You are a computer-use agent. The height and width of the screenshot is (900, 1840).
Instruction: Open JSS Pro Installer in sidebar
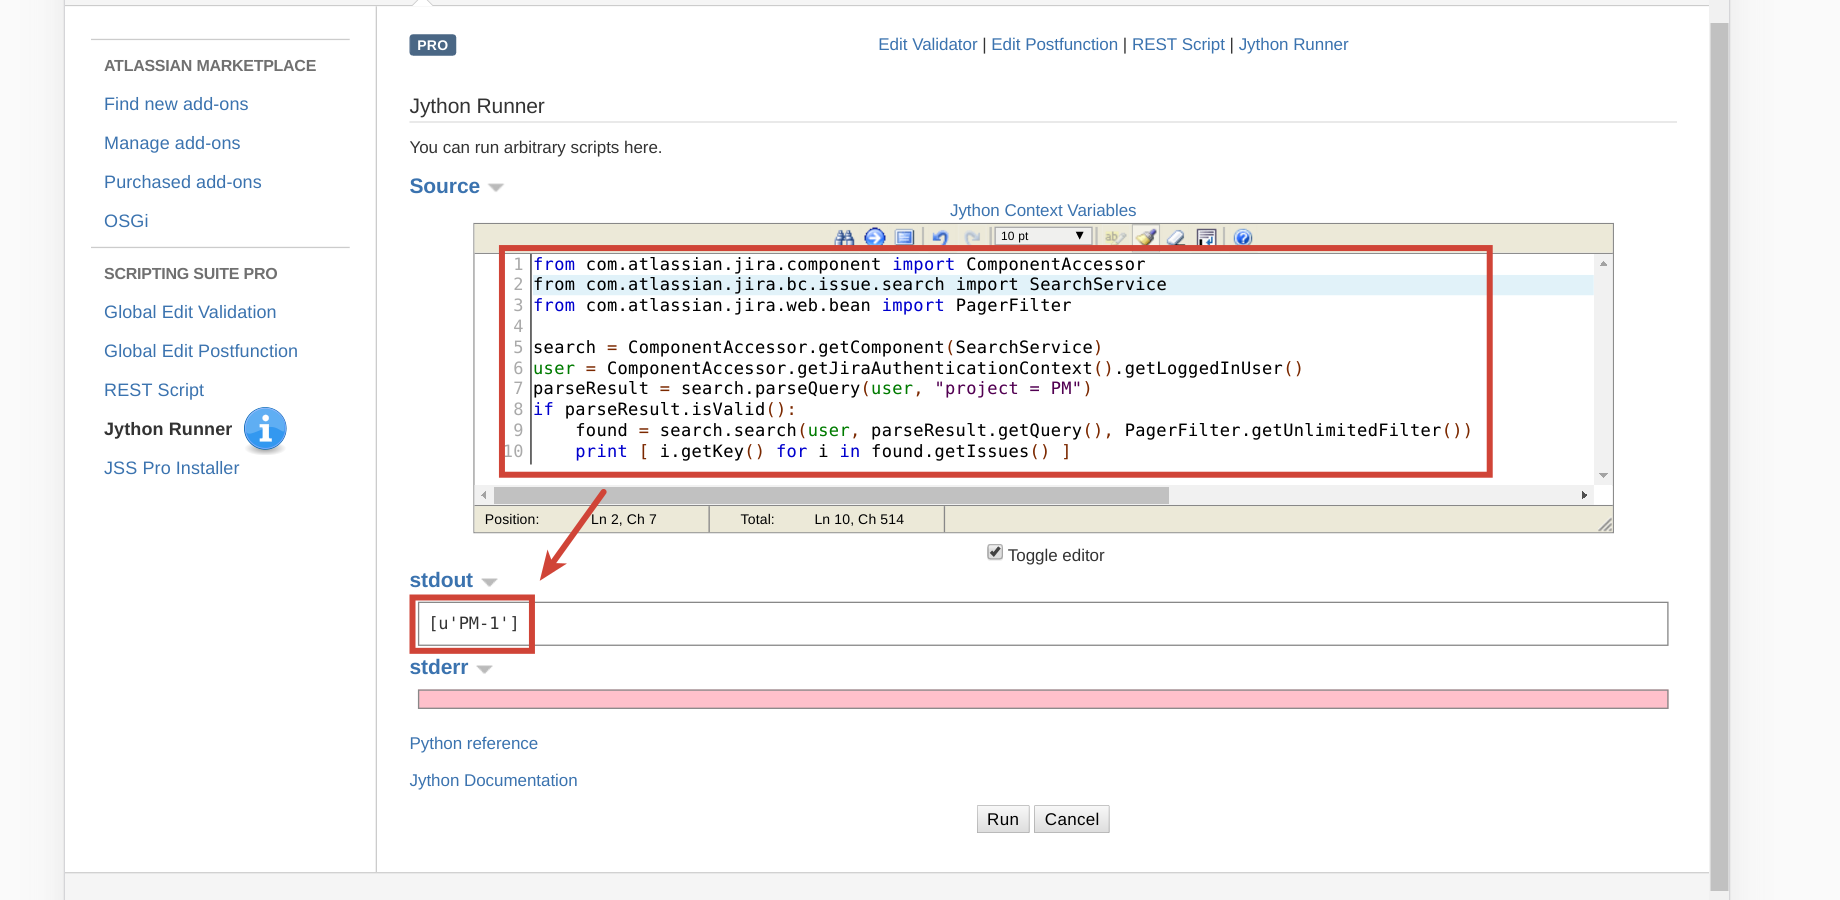[x=172, y=468]
